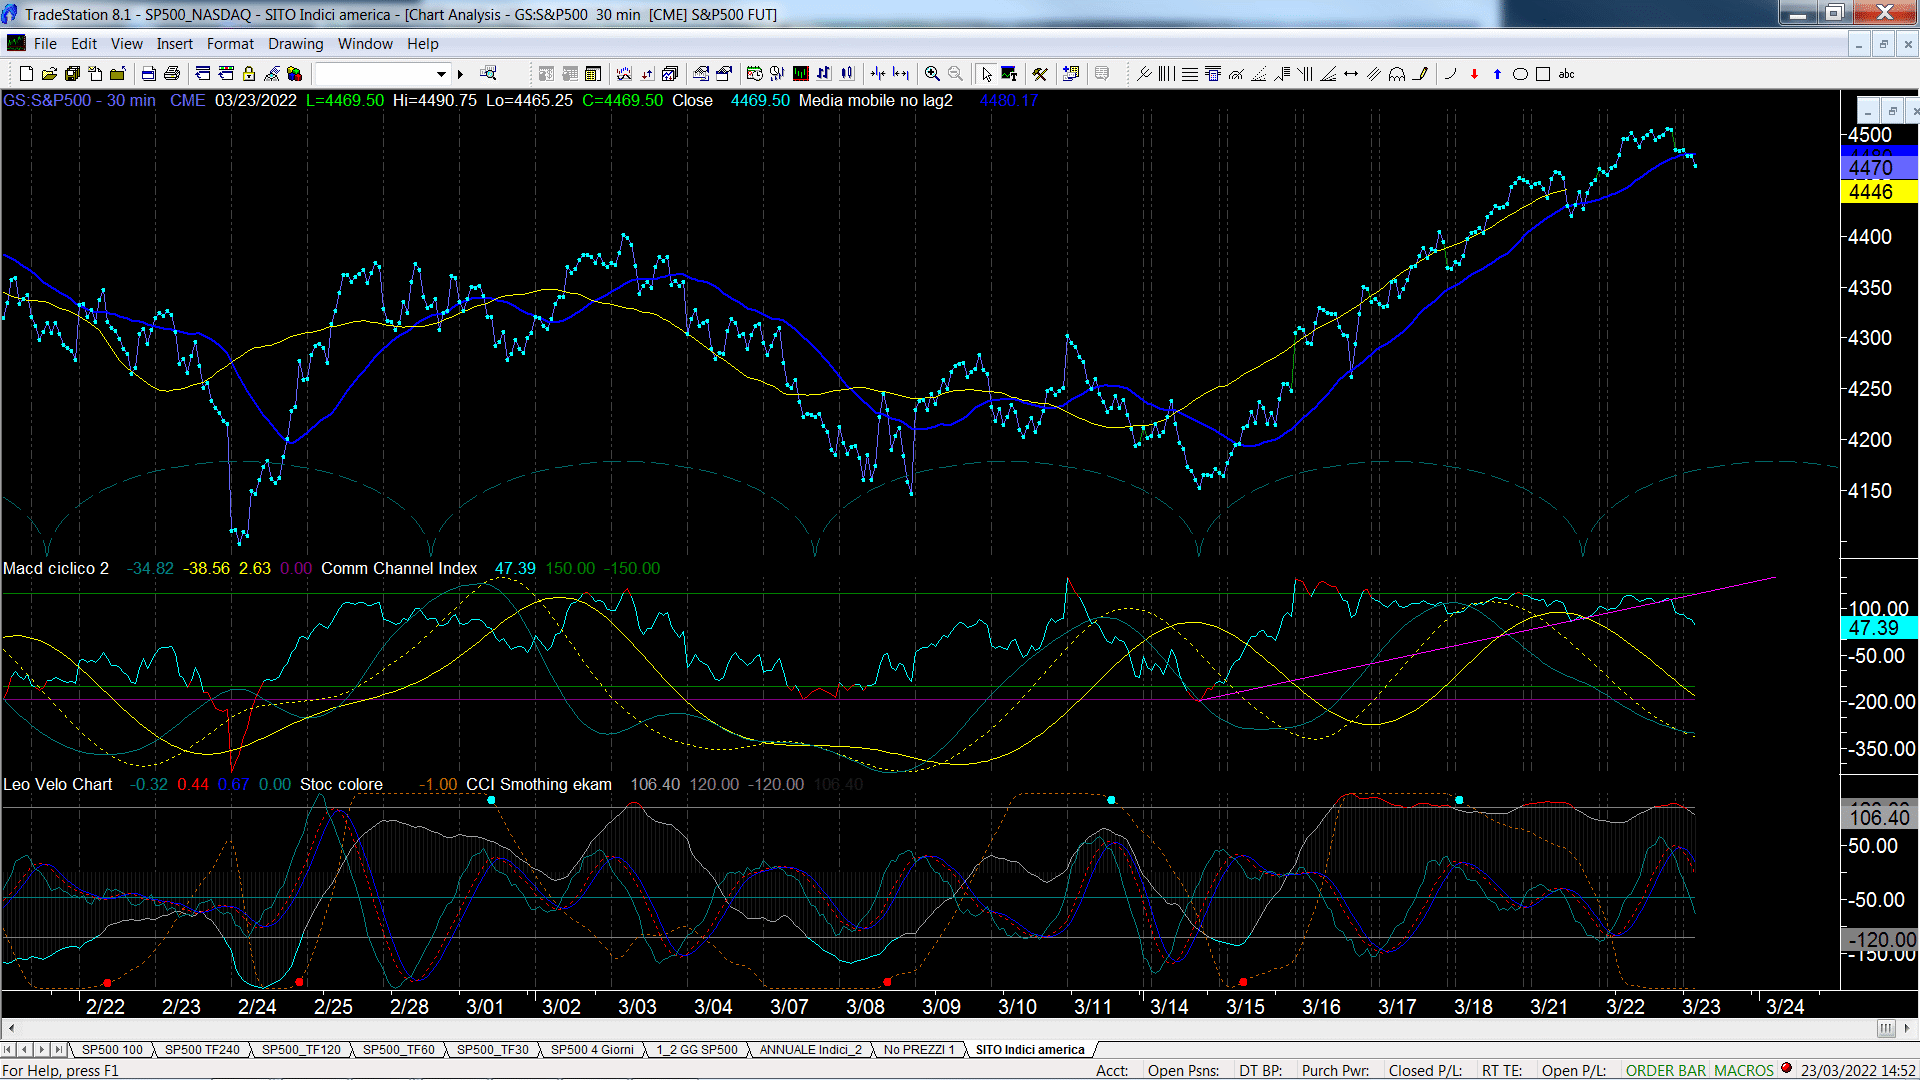Switch to the SP500_TF60 tab
1920x1080 pixels.
(x=398, y=1050)
